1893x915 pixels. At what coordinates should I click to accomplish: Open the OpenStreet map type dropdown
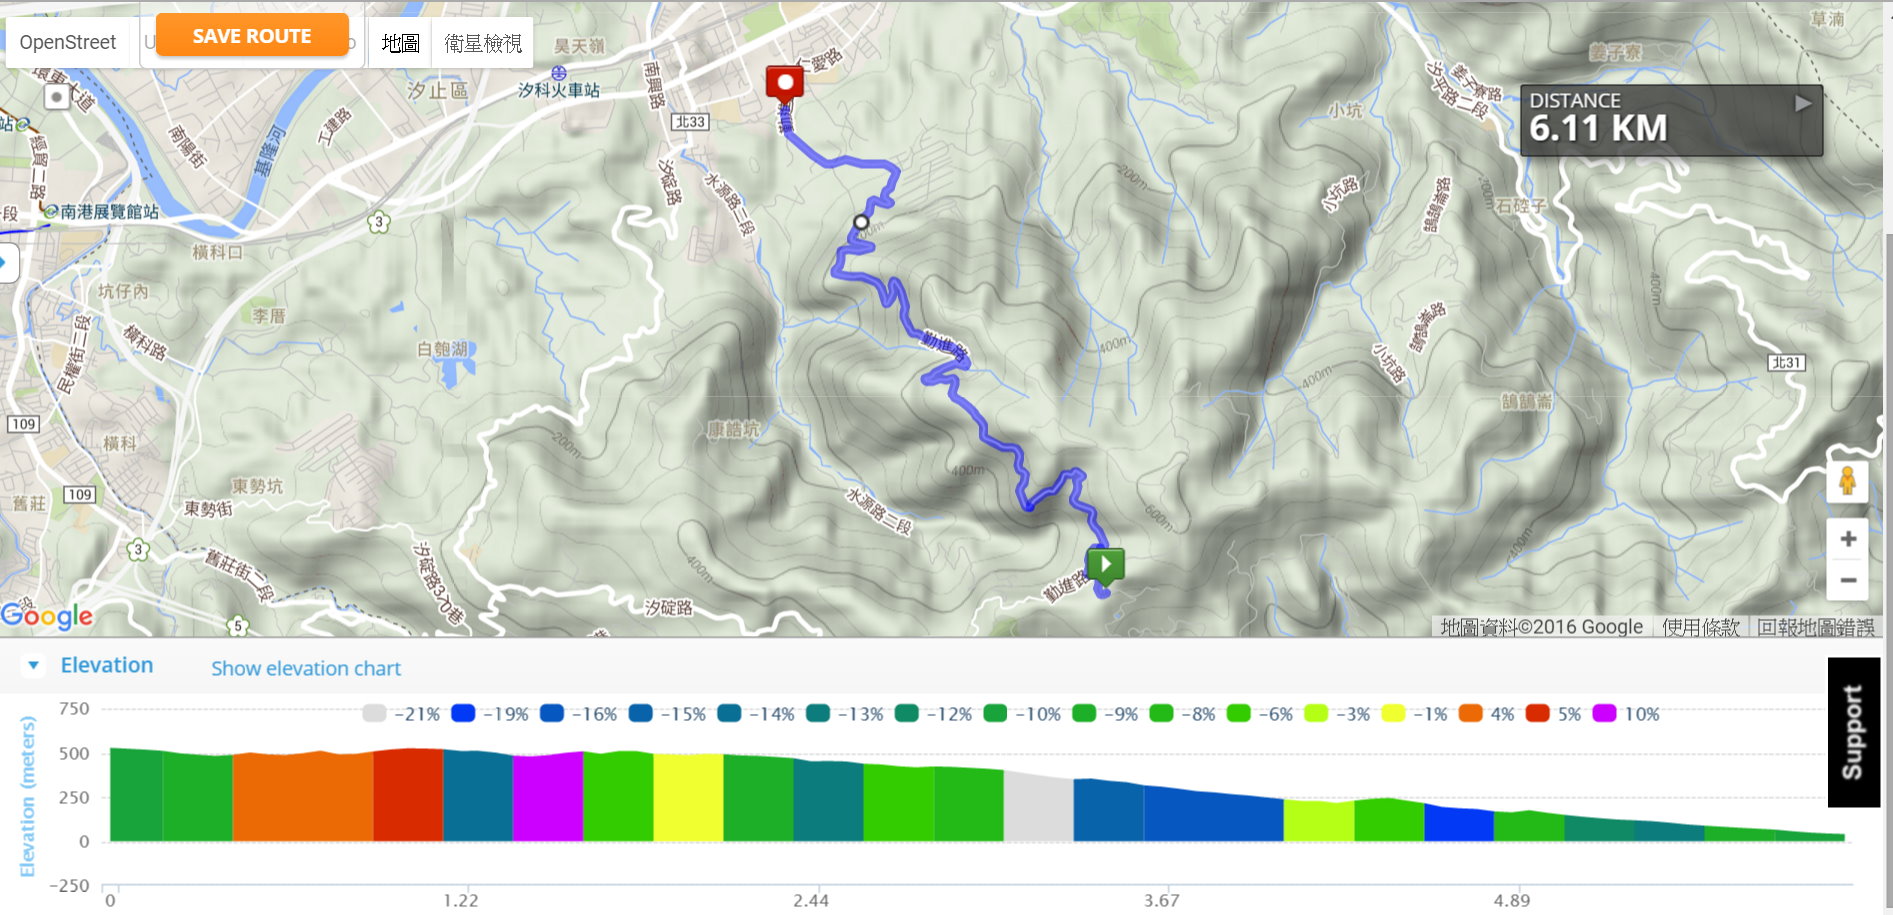click(x=68, y=42)
